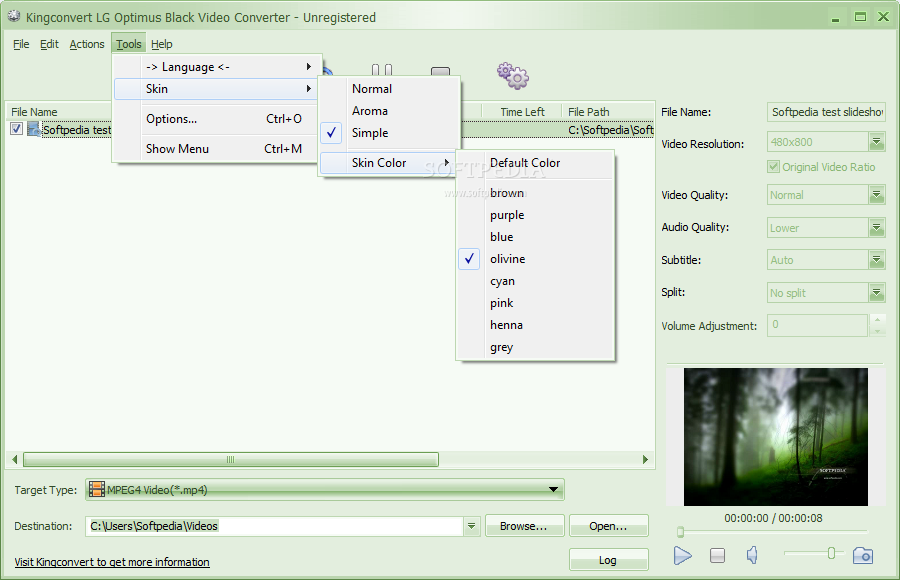
Task: Expand the Skin submenu
Action: [216, 88]
